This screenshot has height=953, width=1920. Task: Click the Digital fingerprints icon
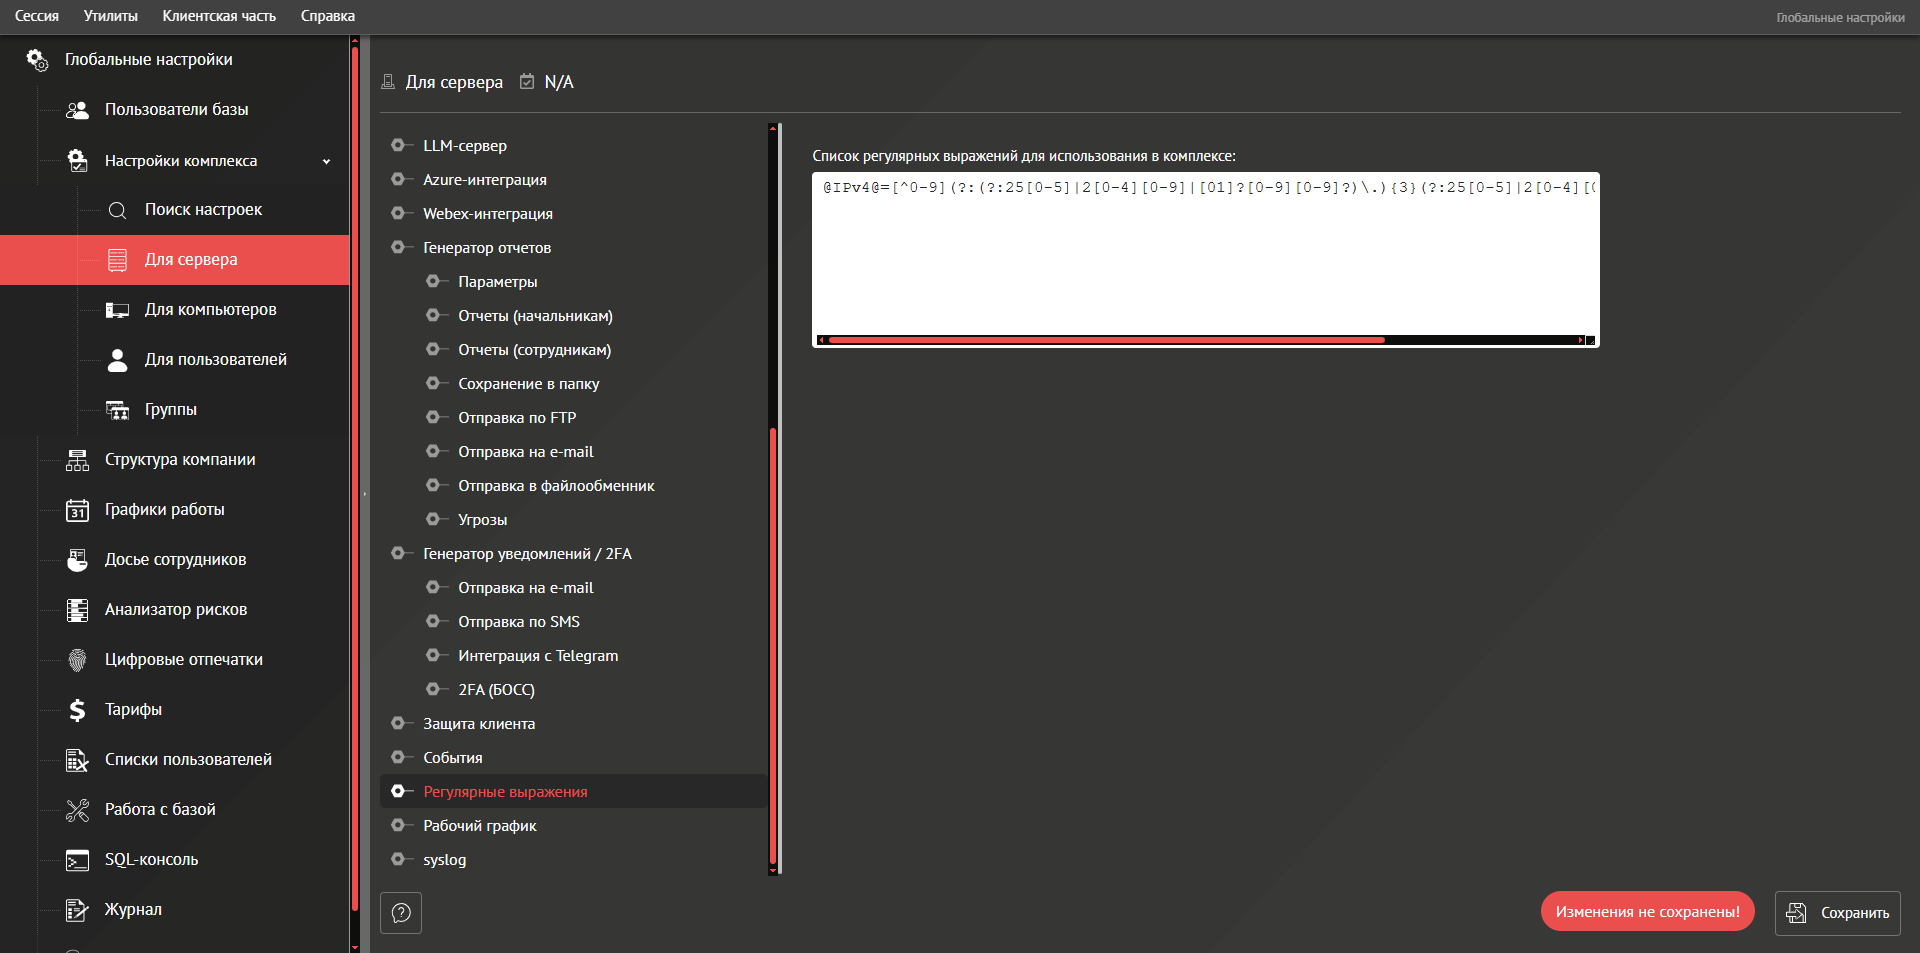coord(77,660)
